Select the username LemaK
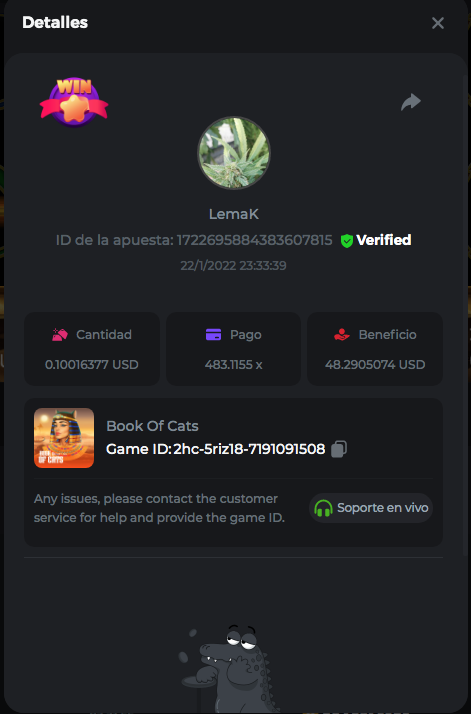 coord(234,214)
